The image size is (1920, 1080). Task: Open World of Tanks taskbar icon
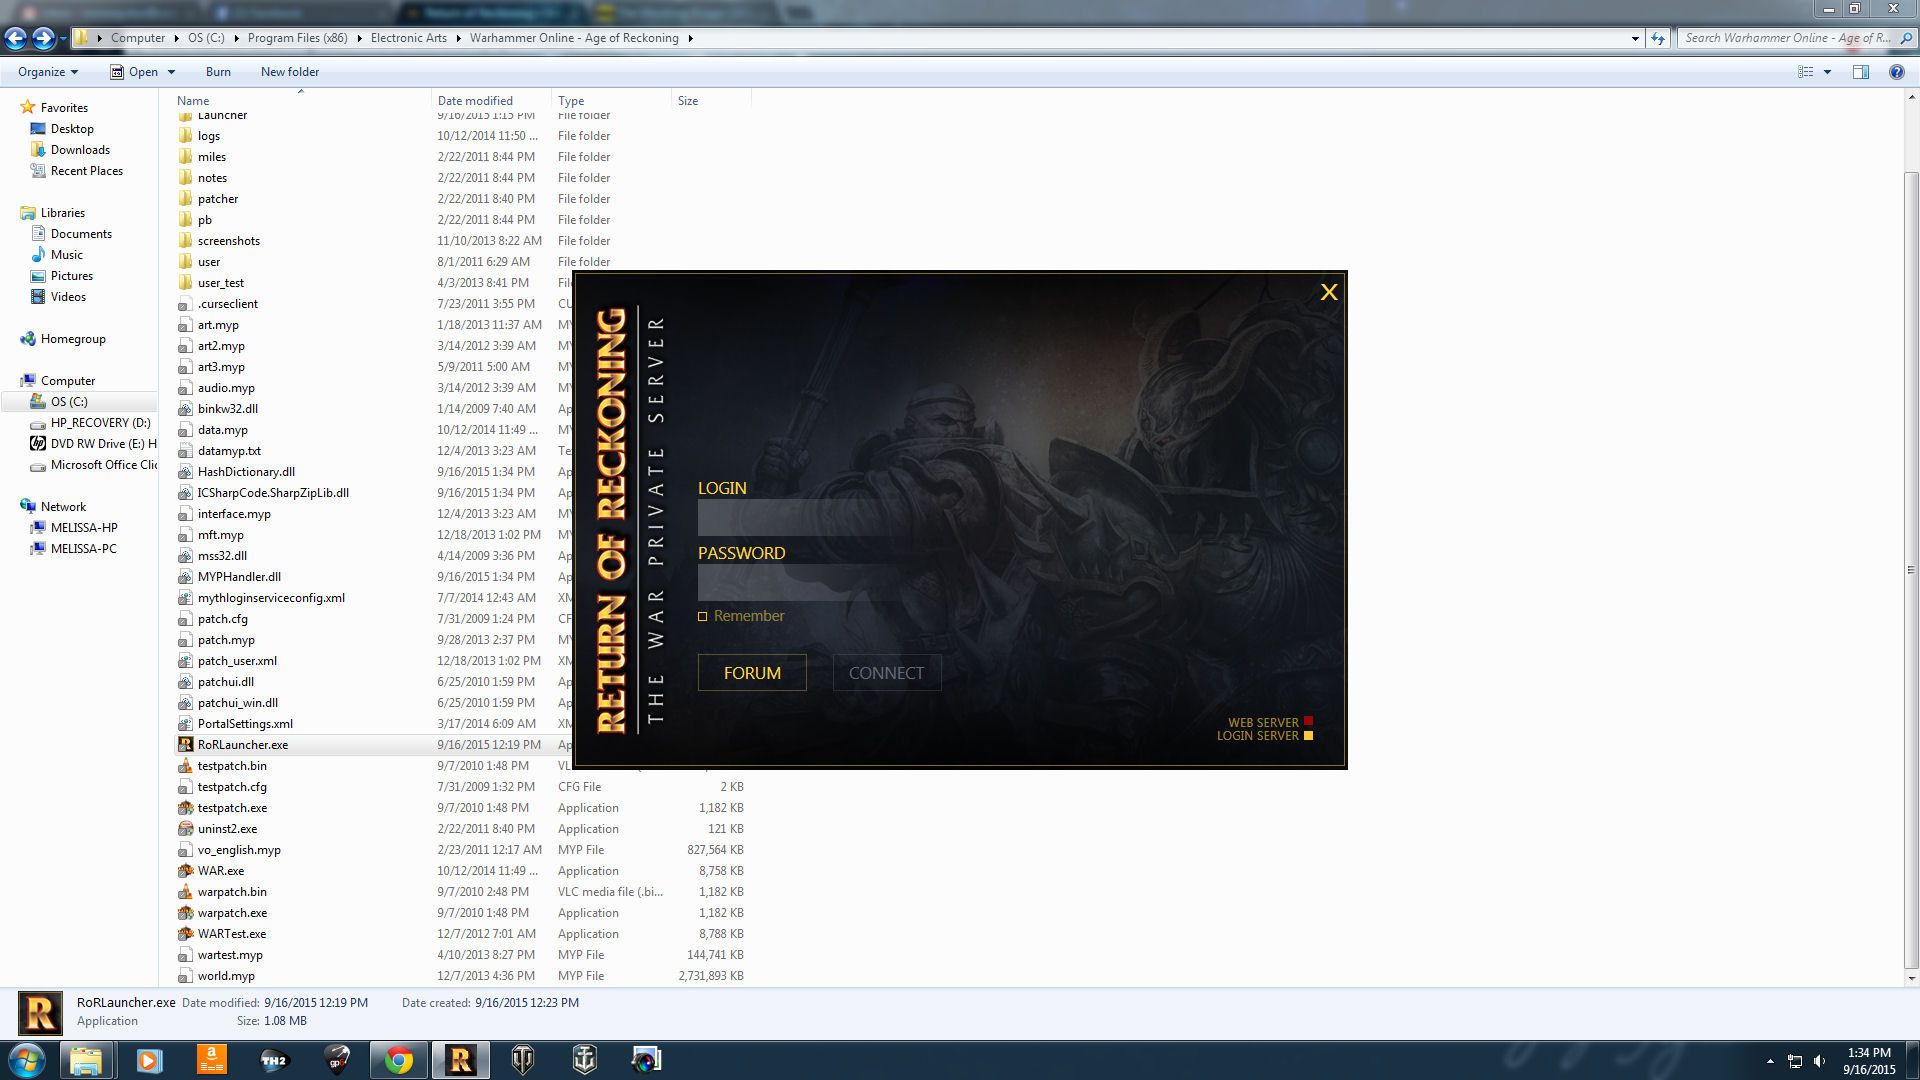(522, 1060)
